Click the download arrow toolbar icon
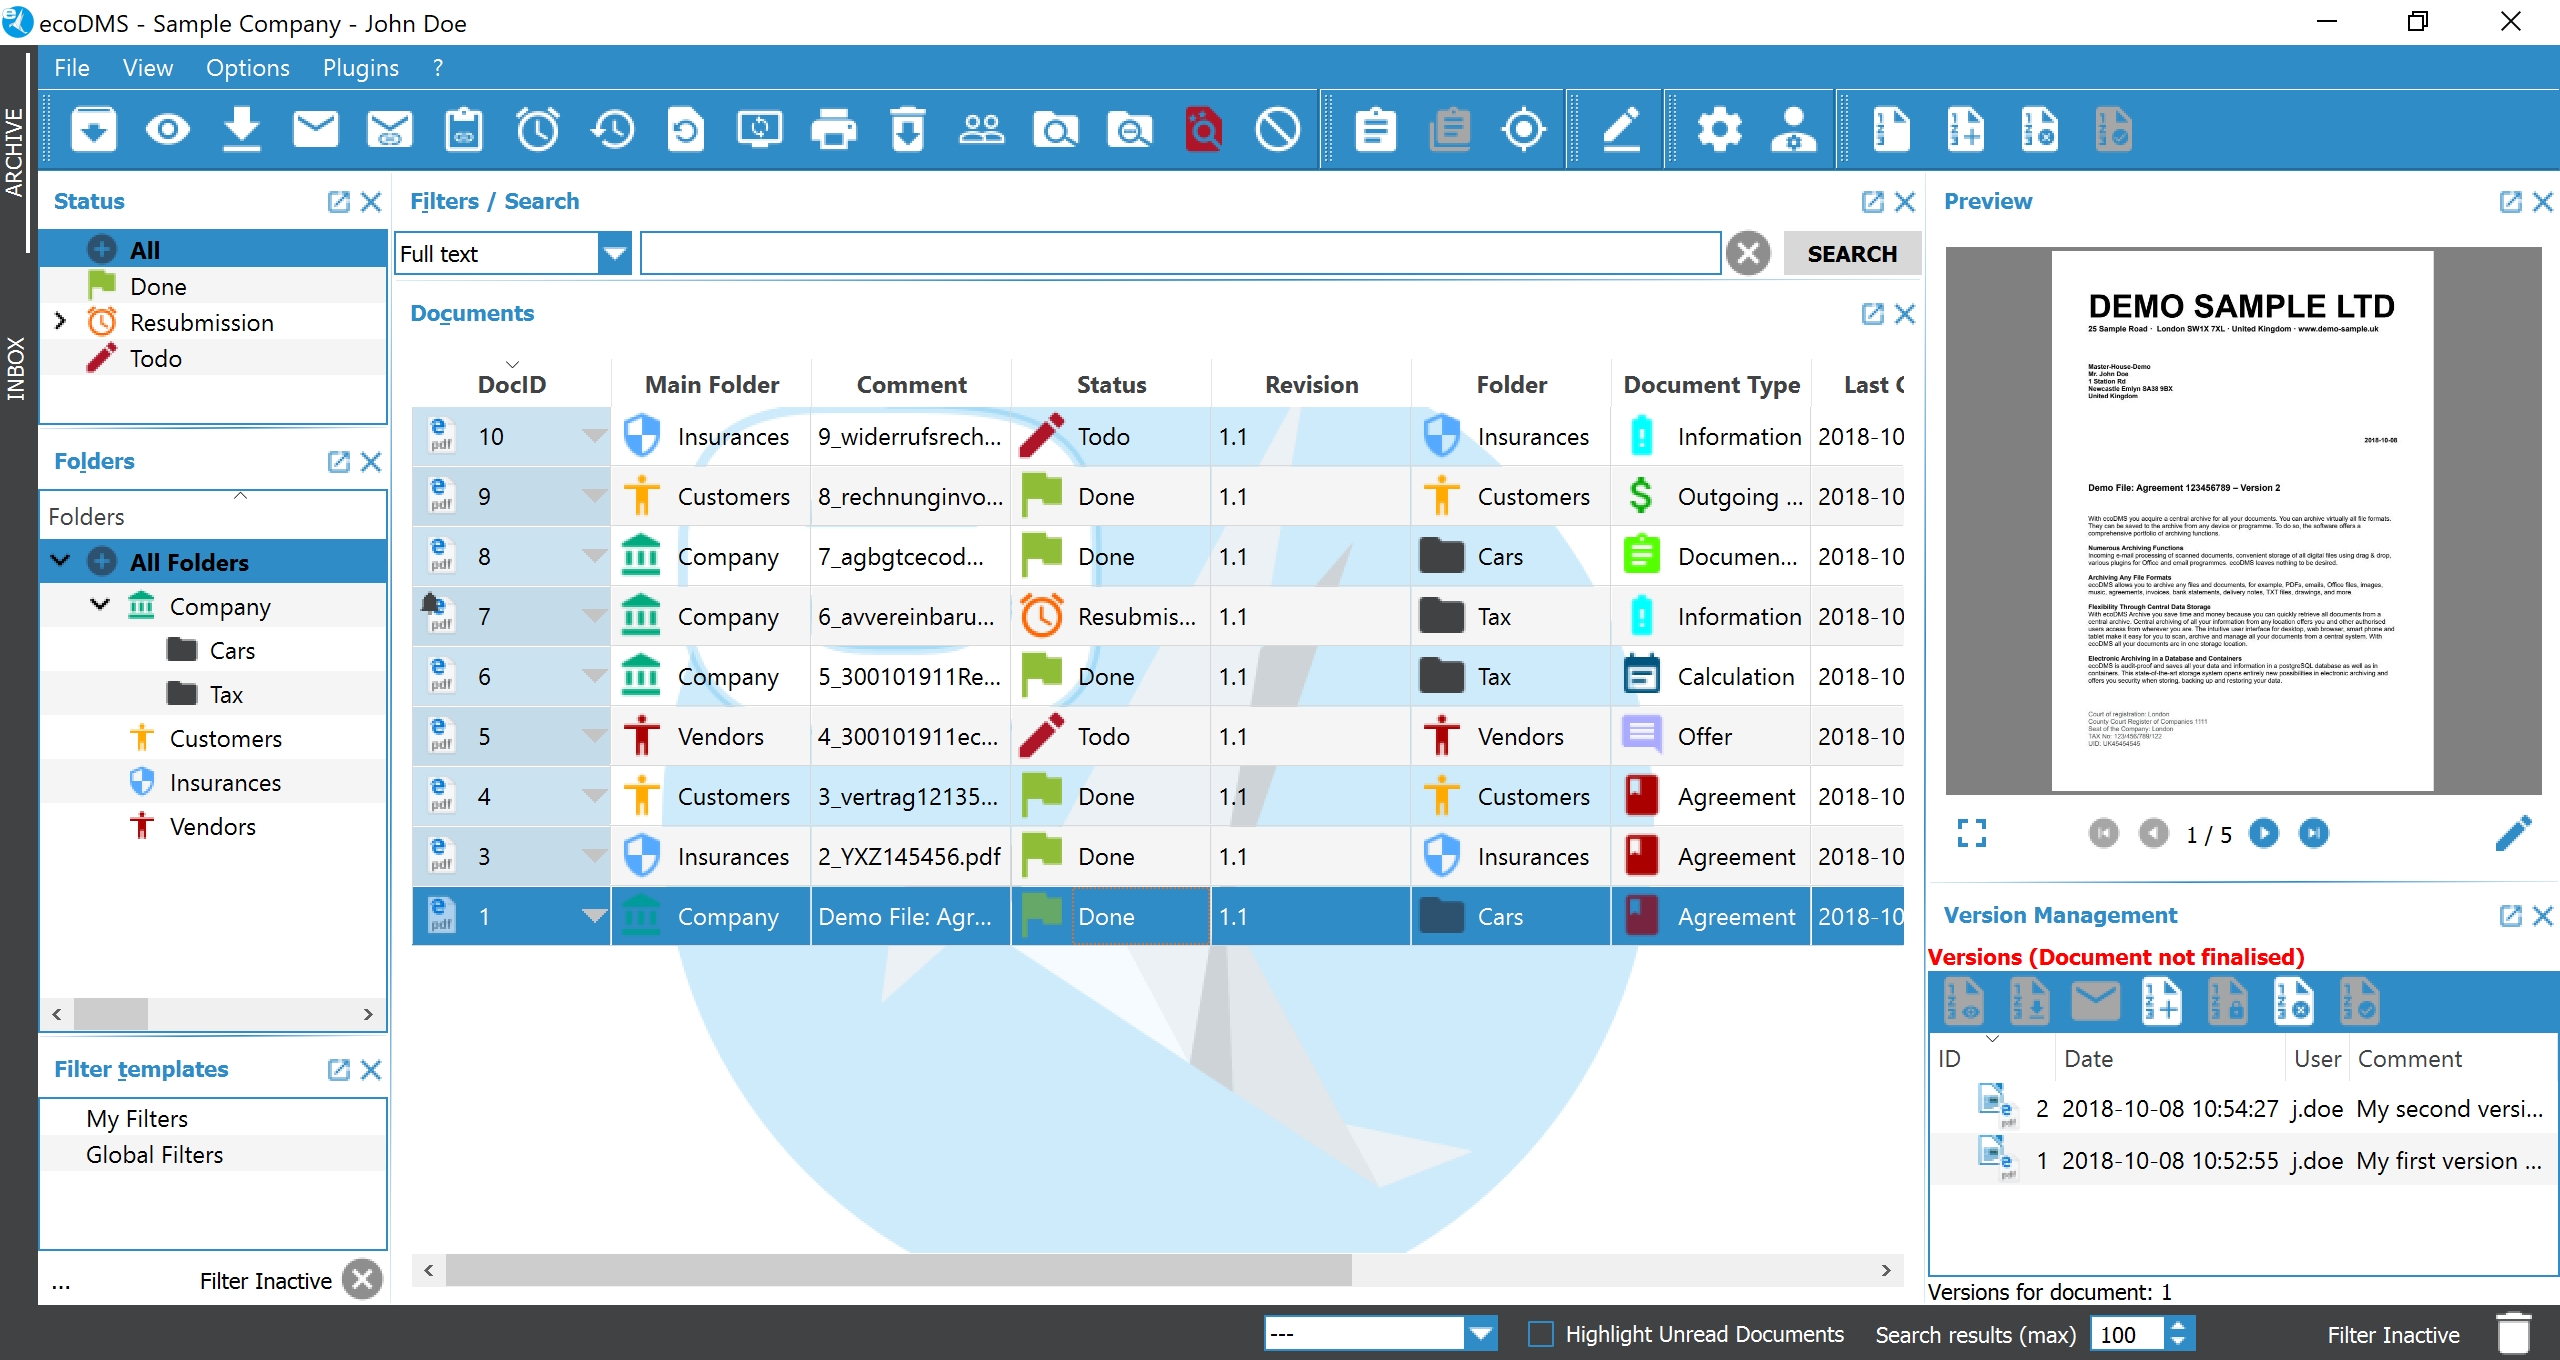2560x1360 pixels. pos(241,130)
